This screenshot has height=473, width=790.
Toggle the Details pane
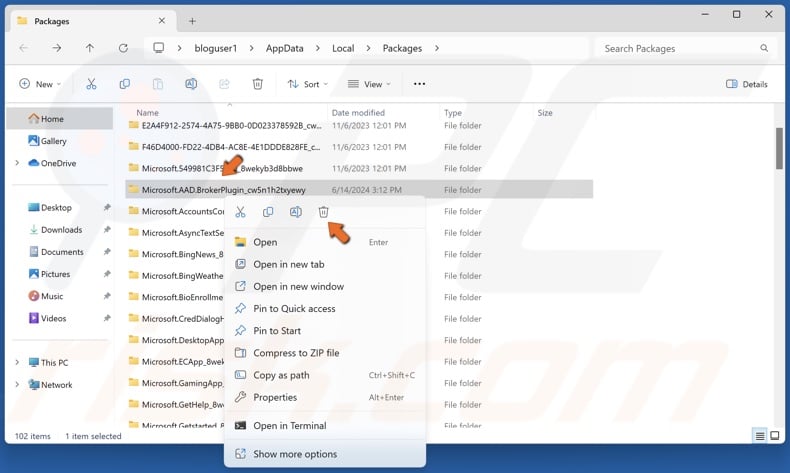(x=747, y=84)
